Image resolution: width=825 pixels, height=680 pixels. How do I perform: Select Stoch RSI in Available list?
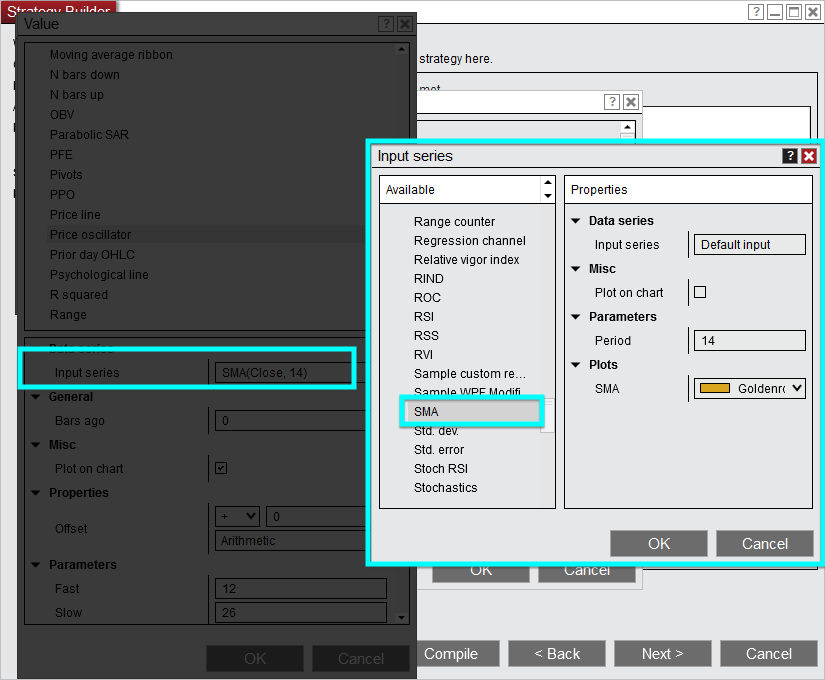[x=440, y=468]
